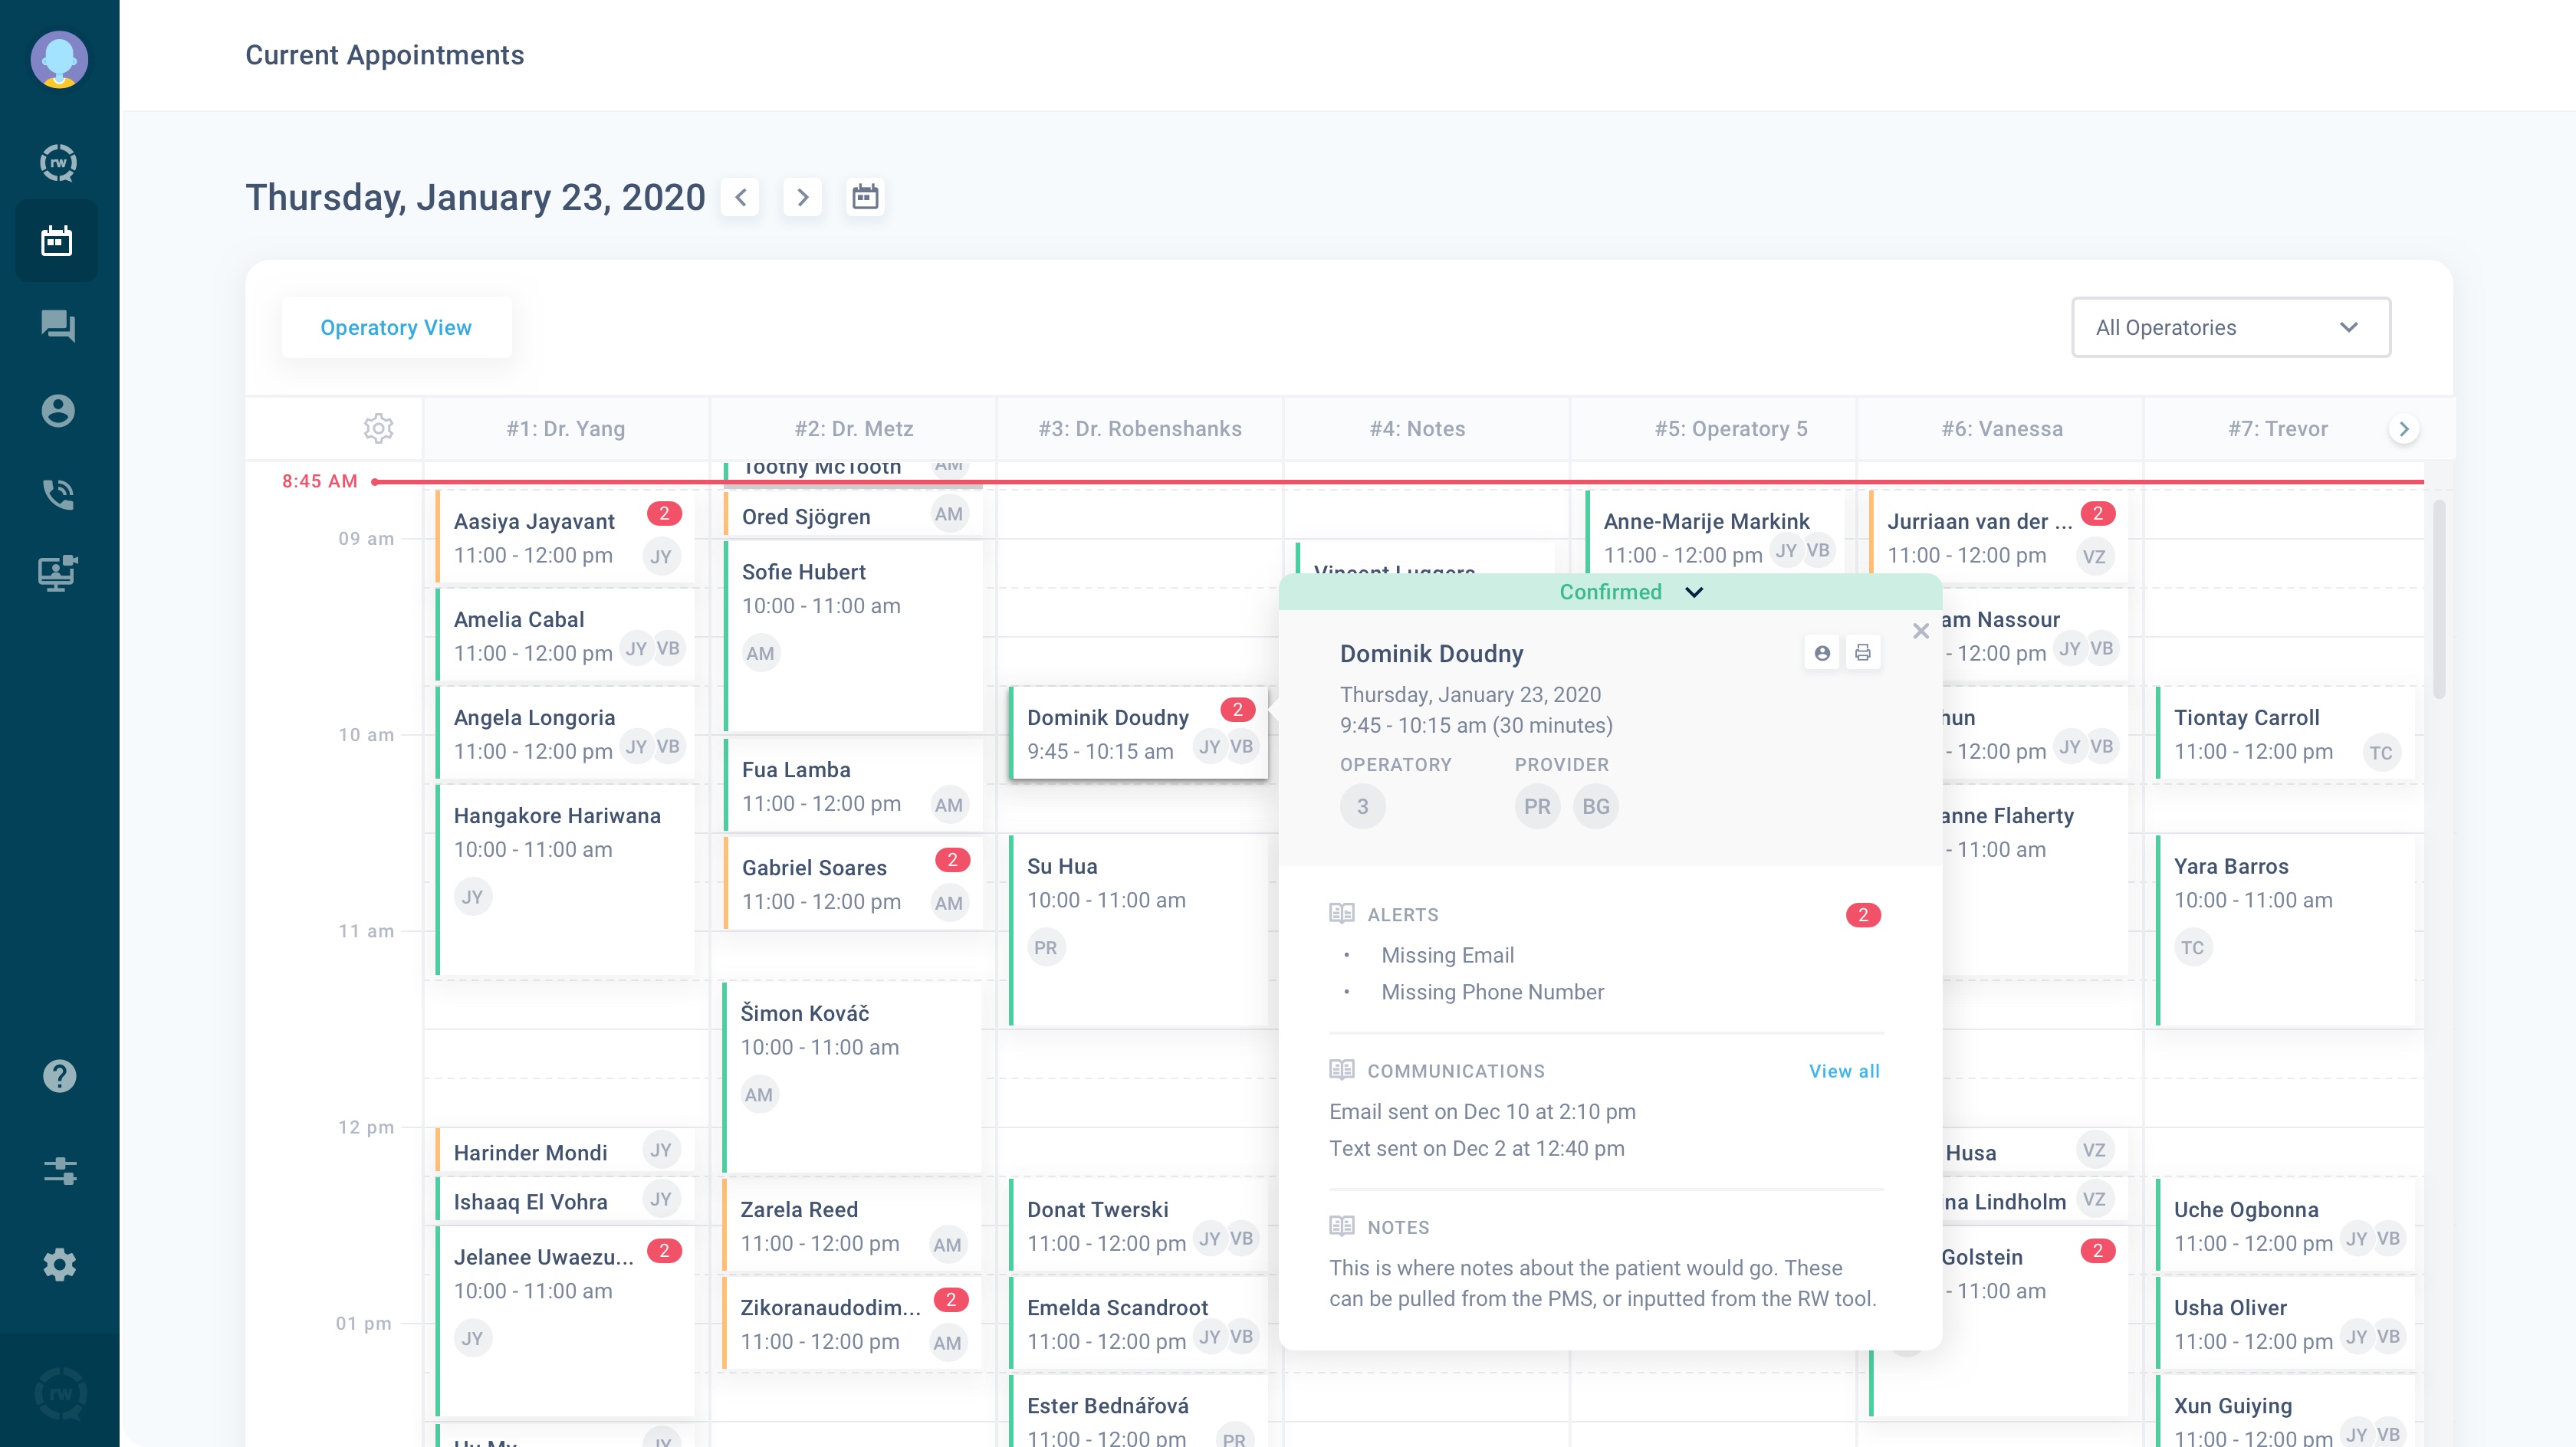2576x1447 pixels.
Task: Click the Missing Phone Number alert text
Action: 1492,992
